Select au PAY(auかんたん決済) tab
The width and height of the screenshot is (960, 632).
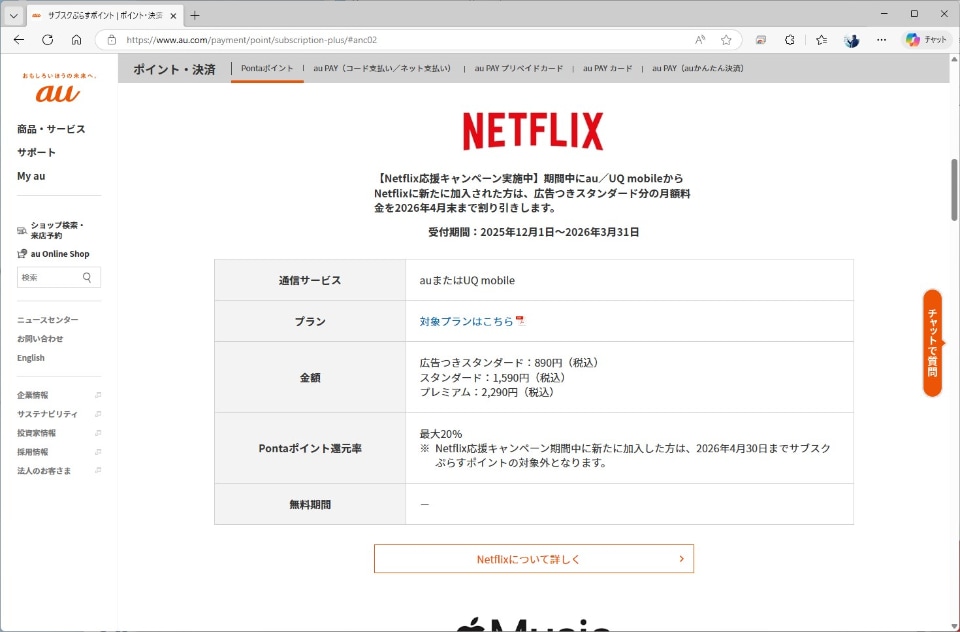coord(699,69)
